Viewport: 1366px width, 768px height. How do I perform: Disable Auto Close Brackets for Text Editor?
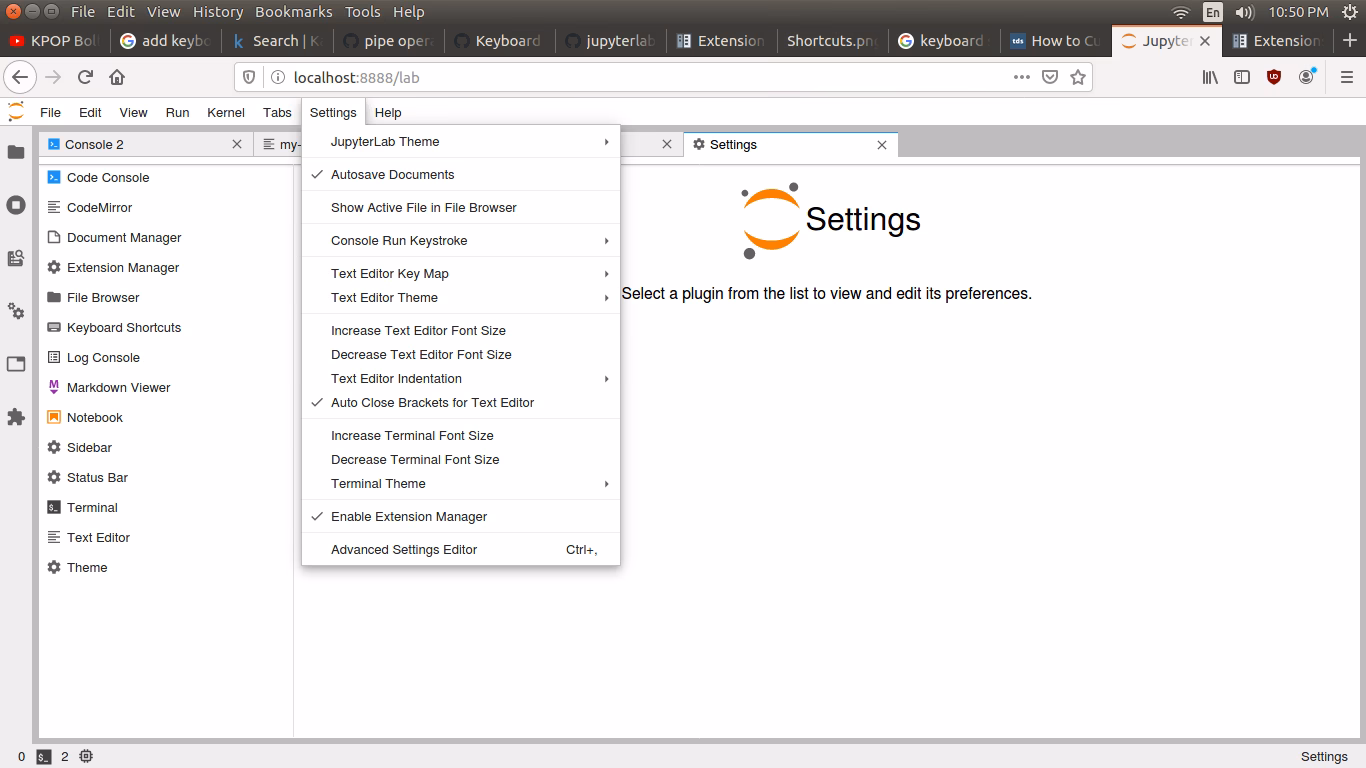[x=432, y=402]
